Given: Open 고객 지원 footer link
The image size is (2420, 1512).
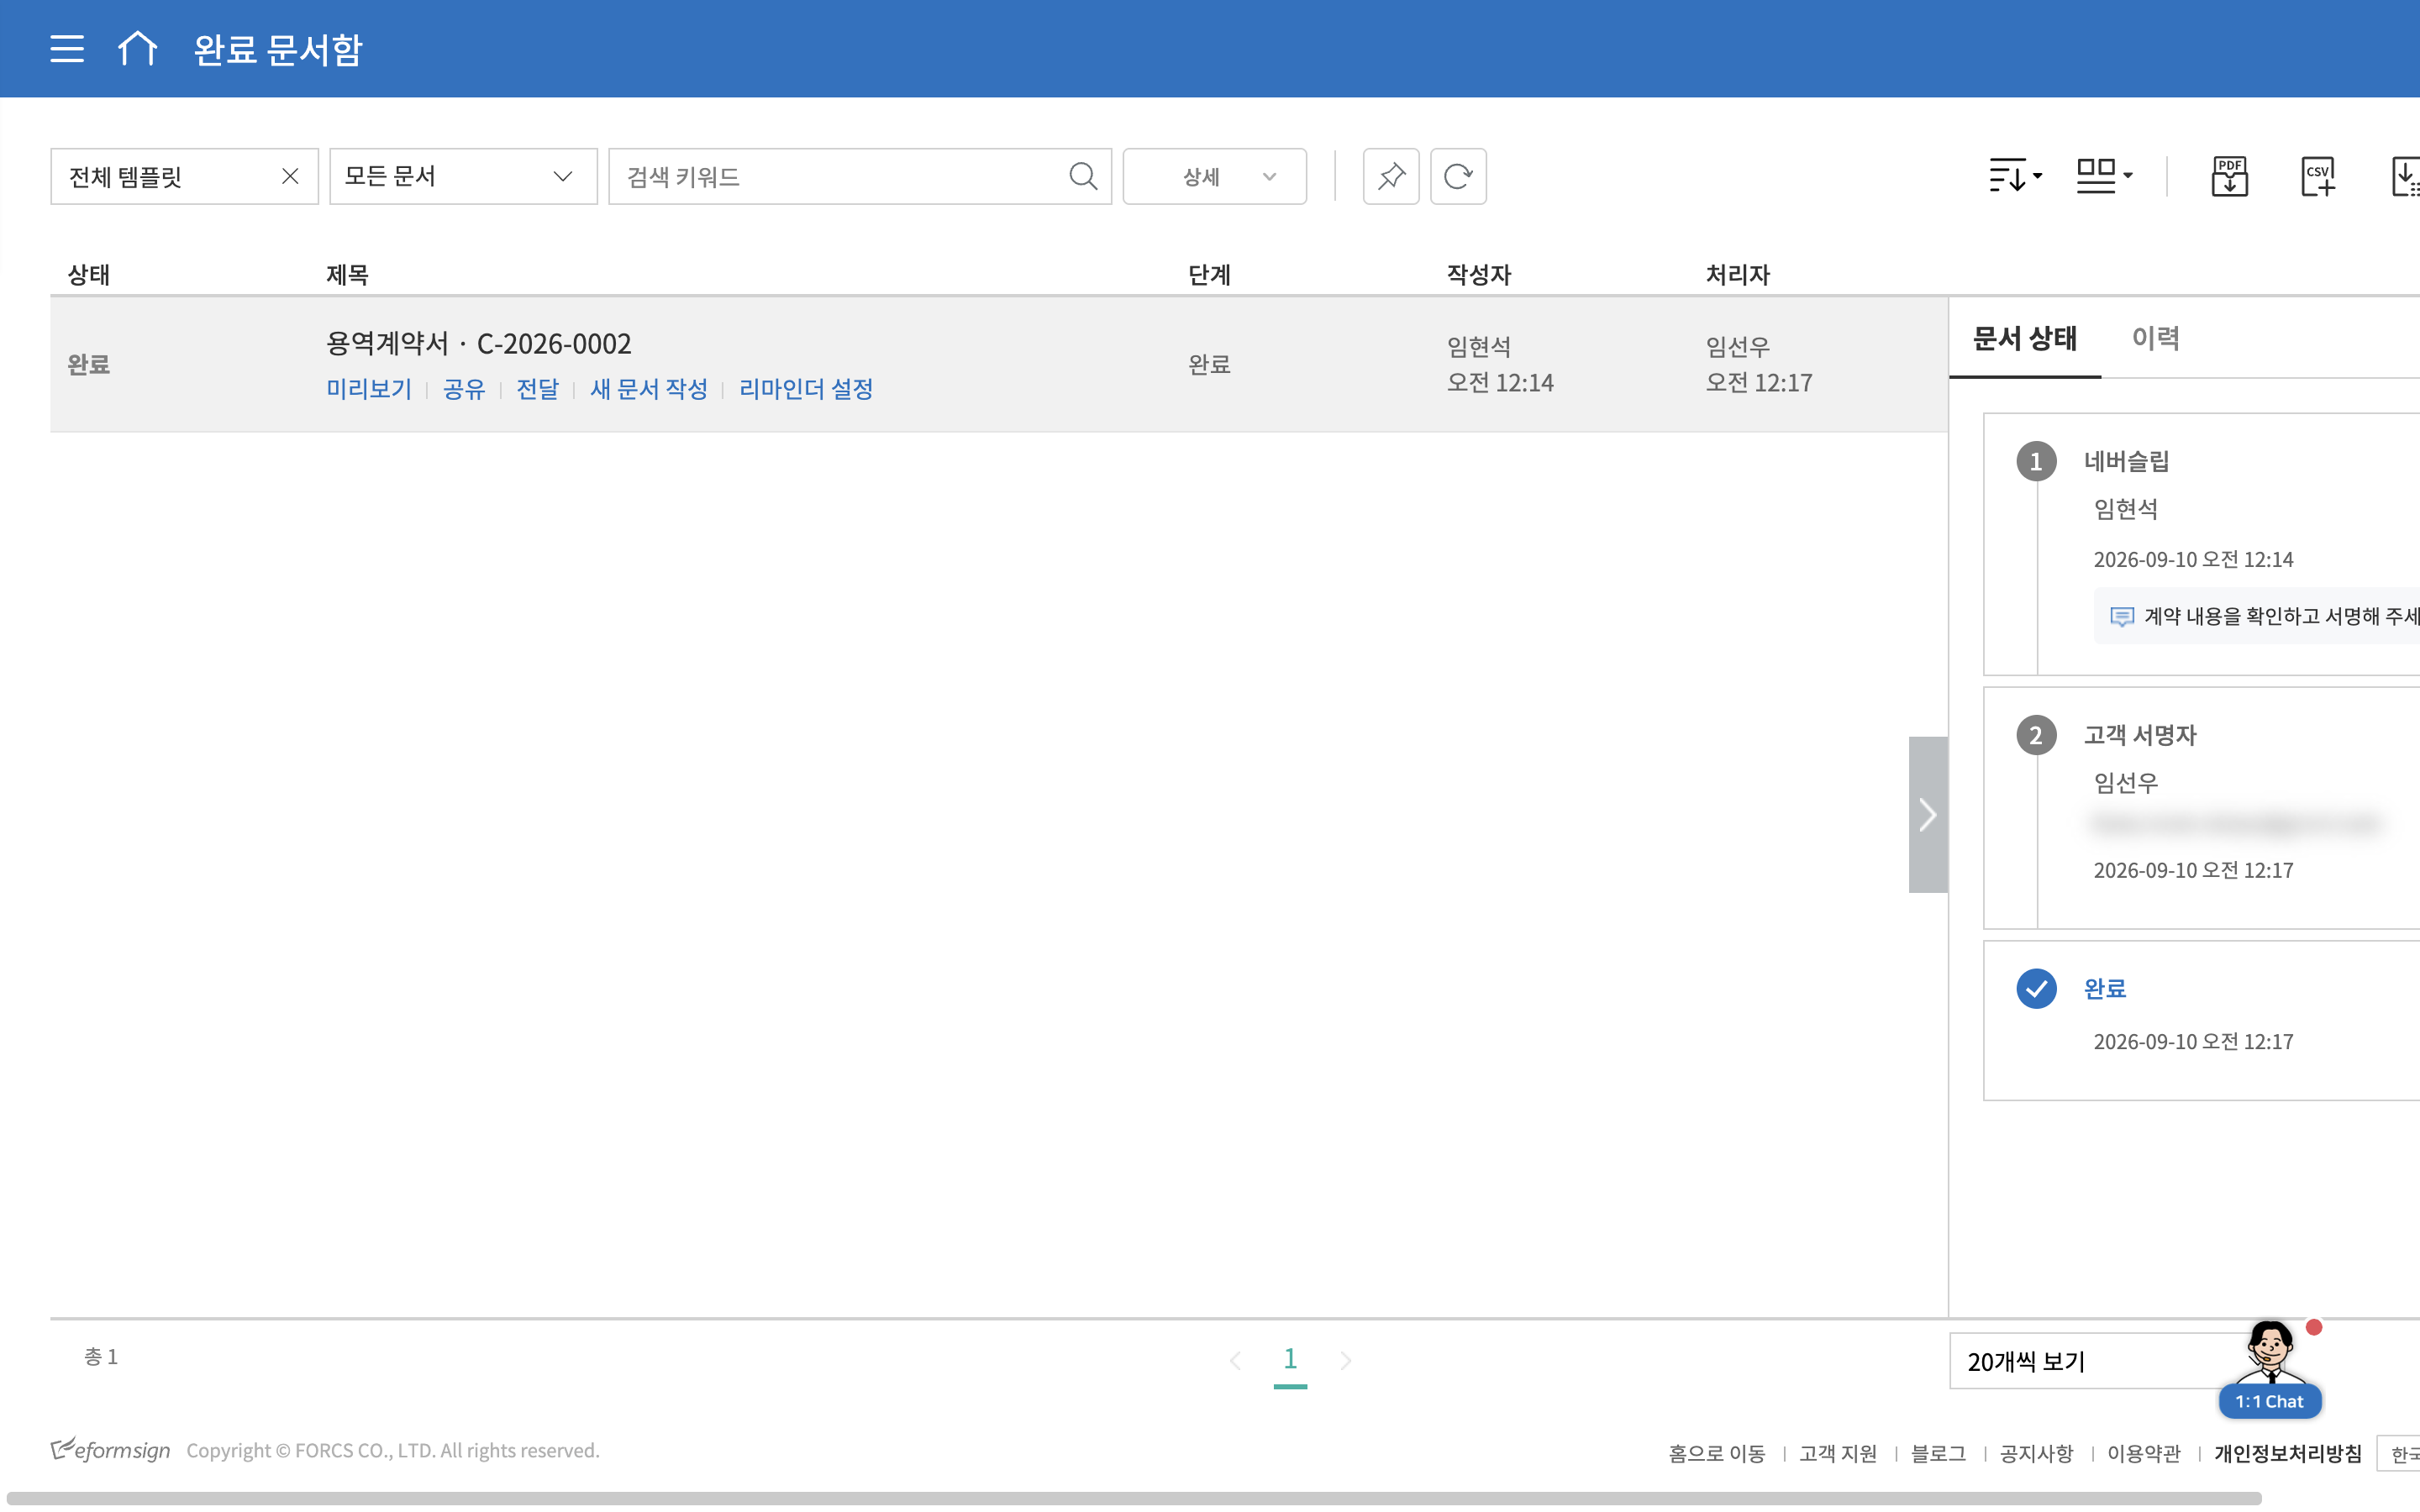Looking at the screenshot, I should point(1838,1453).
